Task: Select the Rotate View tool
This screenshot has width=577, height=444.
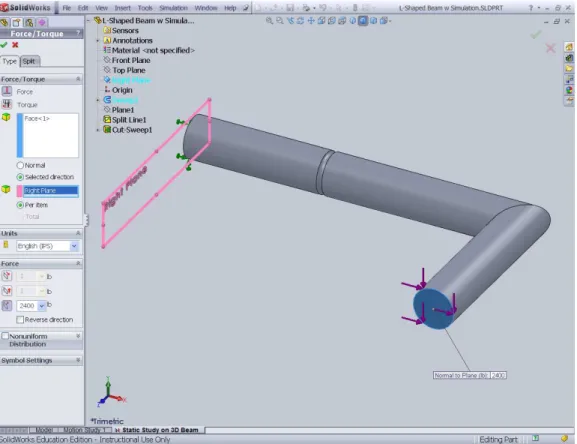Action: [301, 21]
